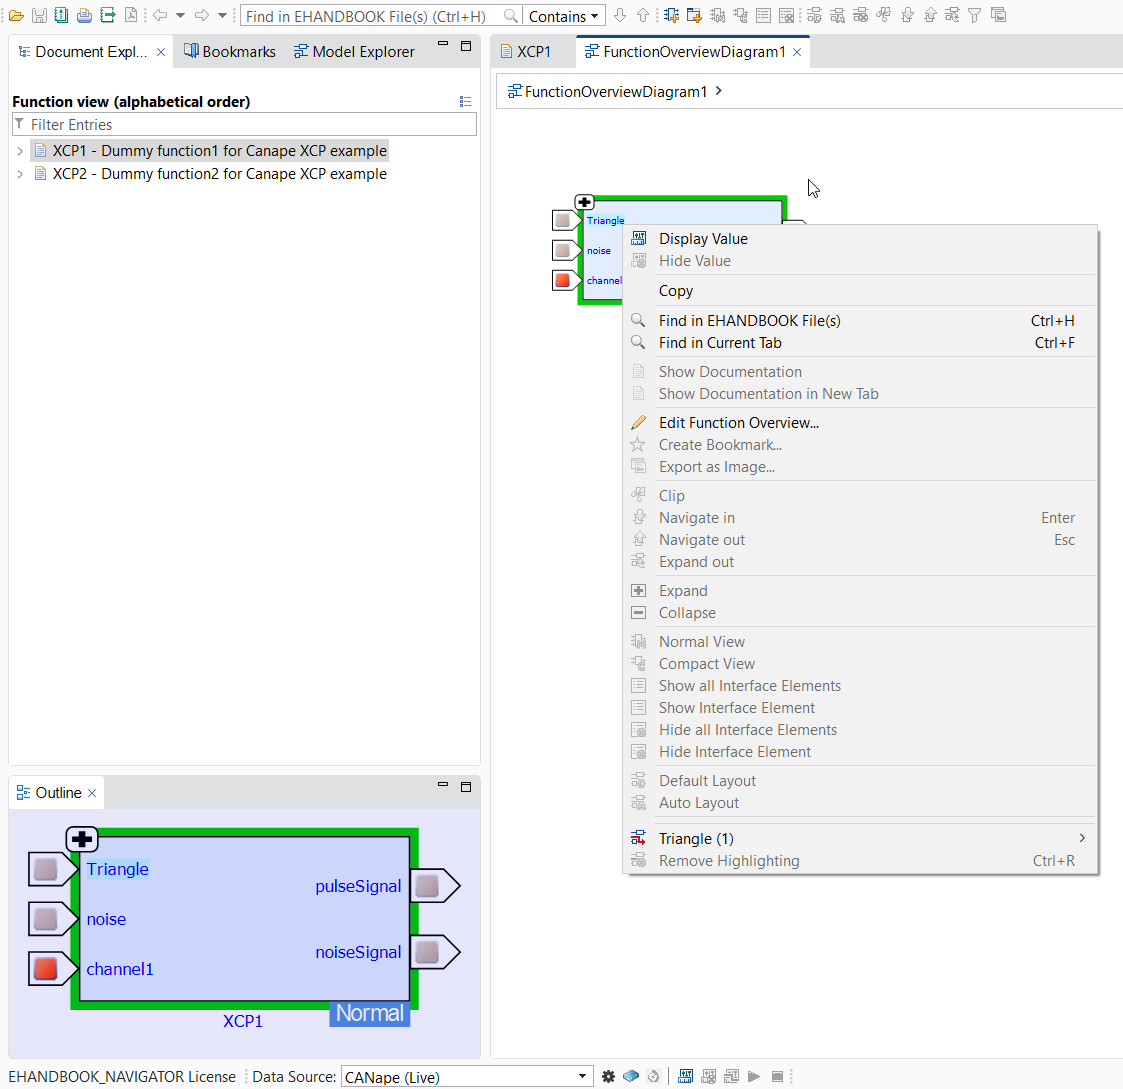The height and width of the screenshot is (1089, 1123).
Task: Click the sort icon in Function view header
Action: click(x=465, y=101)
